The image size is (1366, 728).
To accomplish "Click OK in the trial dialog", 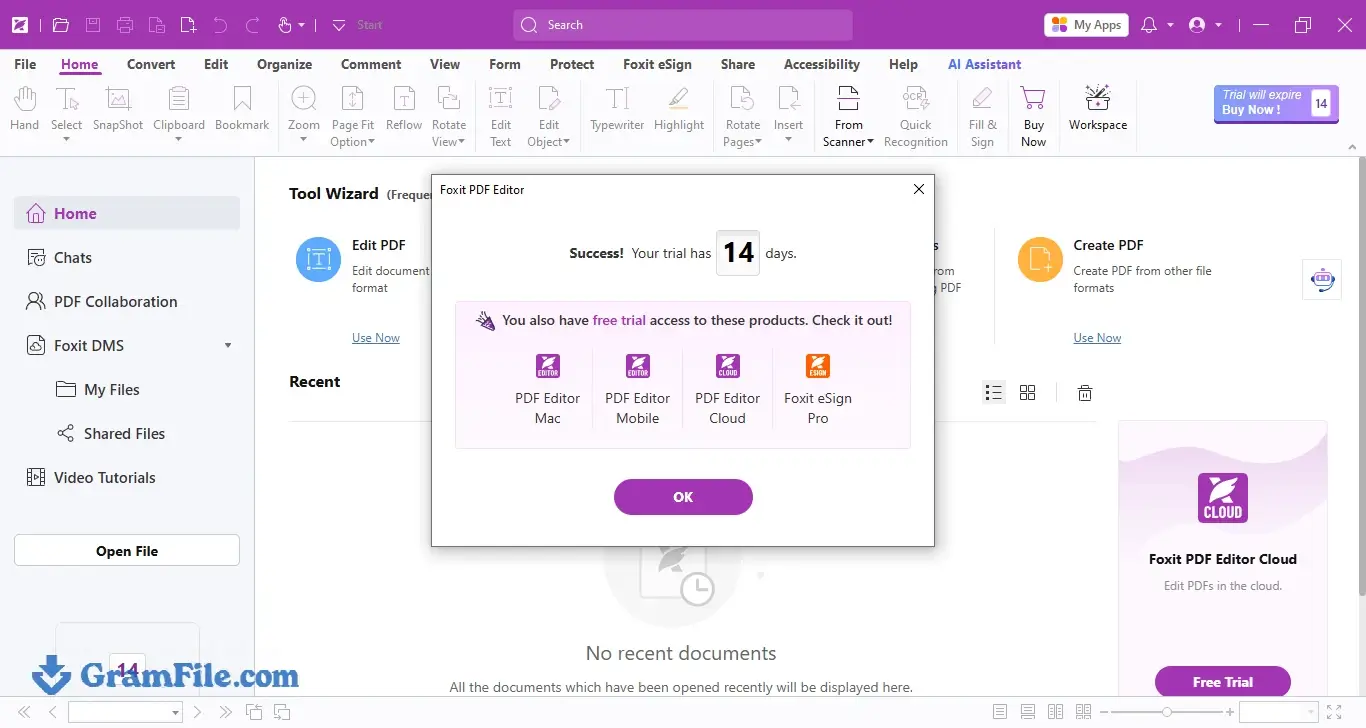I will pos(683,497).
